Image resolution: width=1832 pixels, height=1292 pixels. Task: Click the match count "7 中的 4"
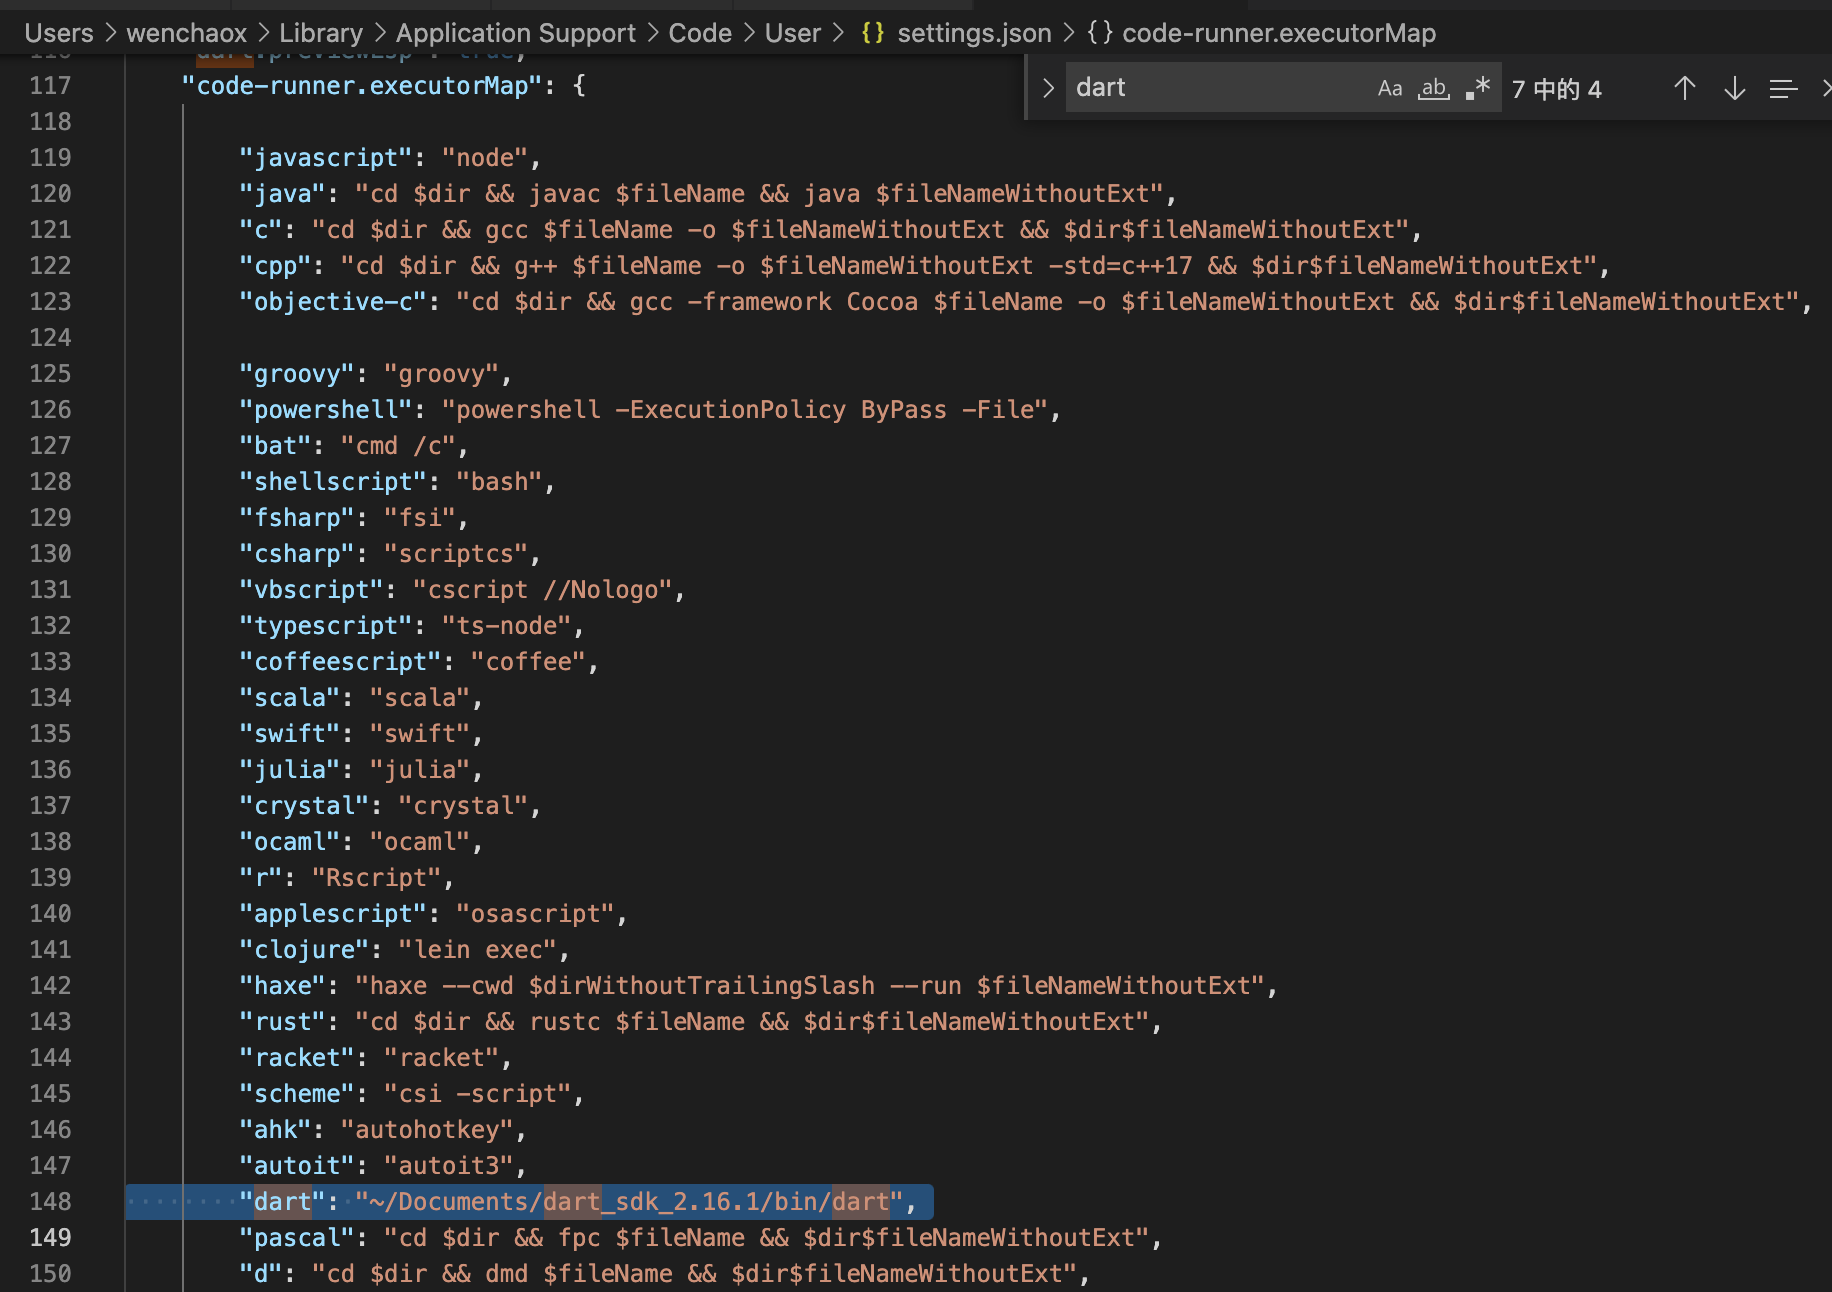[x=1556, y=89]
